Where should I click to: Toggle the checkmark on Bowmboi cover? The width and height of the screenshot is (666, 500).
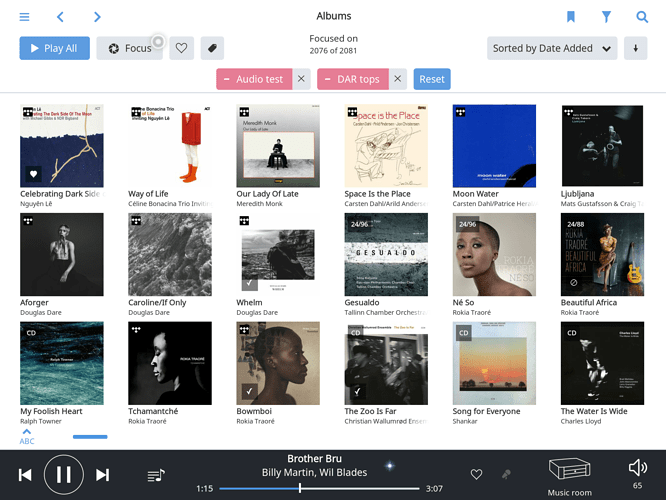pos(249,391)
